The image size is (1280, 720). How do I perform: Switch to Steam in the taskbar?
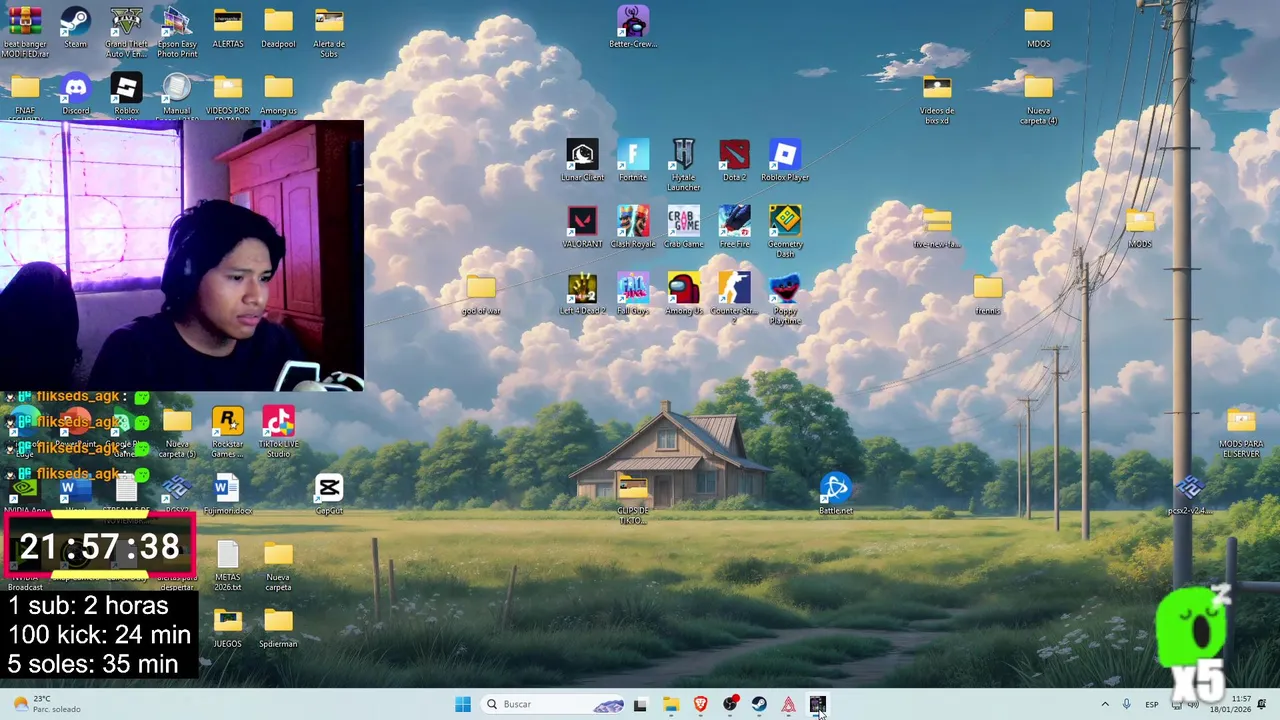(759, 704)
